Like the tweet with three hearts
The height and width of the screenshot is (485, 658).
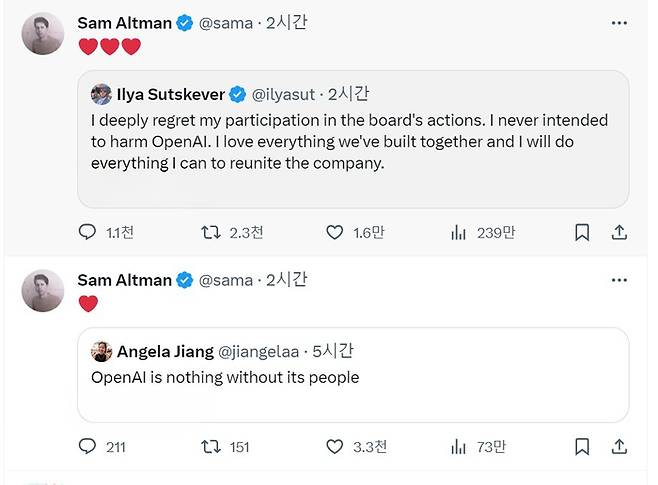coord(335,232)
